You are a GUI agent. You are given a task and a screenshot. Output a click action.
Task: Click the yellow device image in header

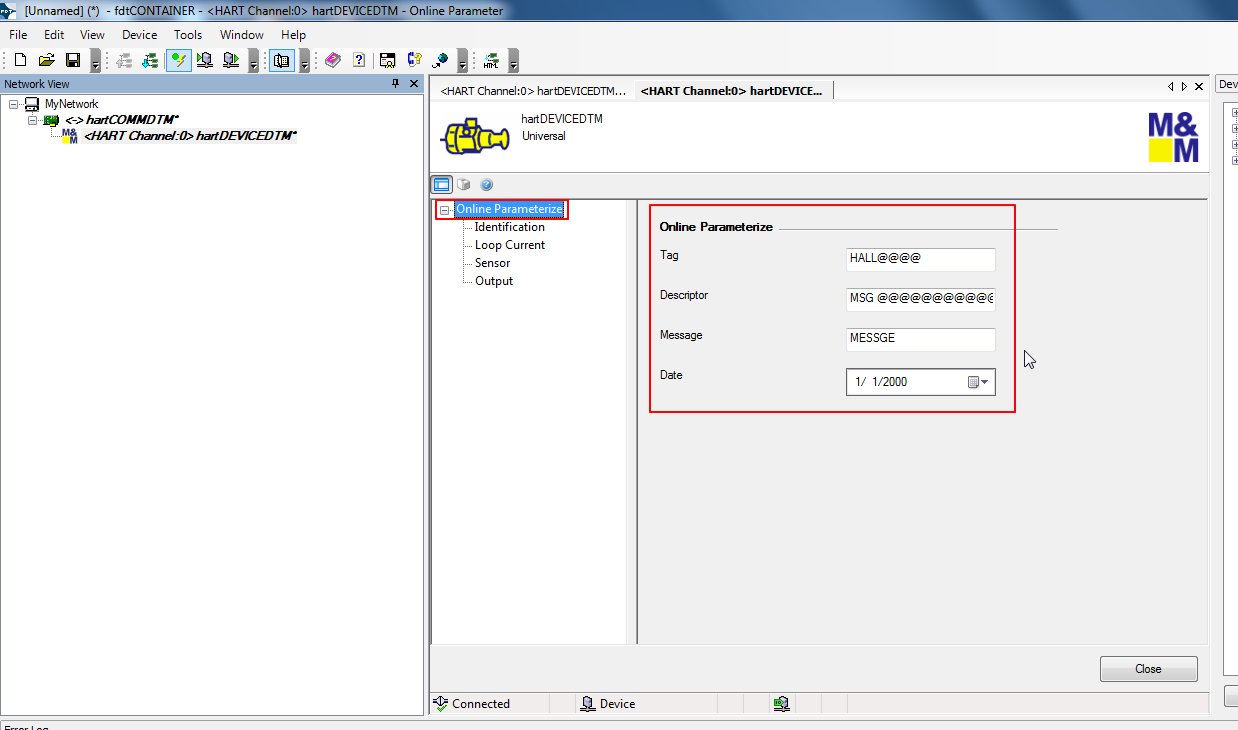[475, 135]
